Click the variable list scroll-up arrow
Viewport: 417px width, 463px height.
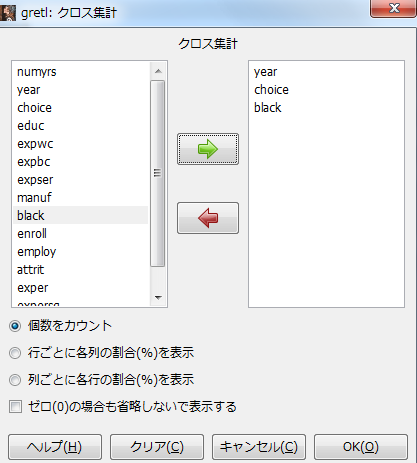coord(158,71)
